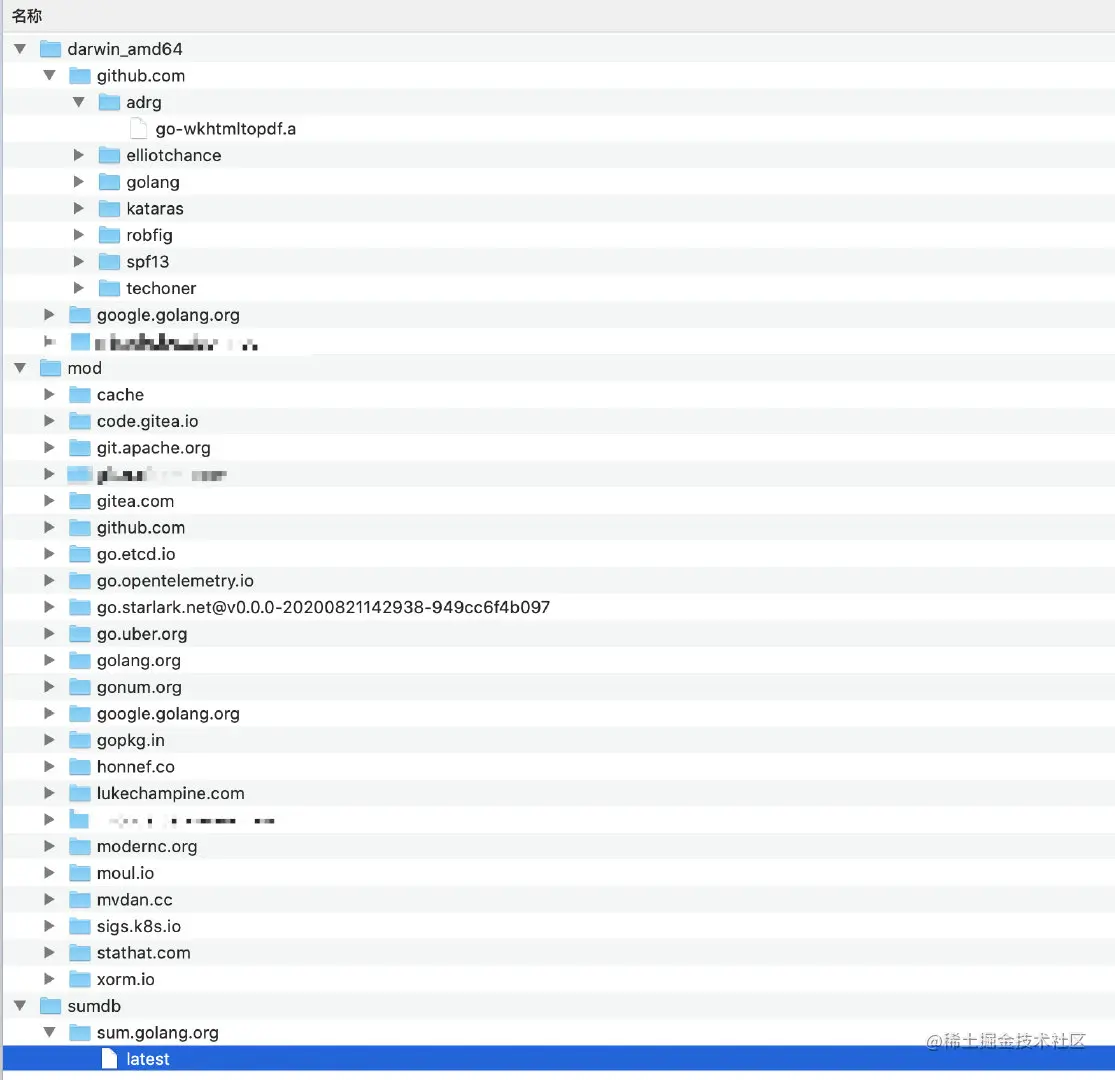Expand the code.gitea.io folder arrow

point(49,421)
